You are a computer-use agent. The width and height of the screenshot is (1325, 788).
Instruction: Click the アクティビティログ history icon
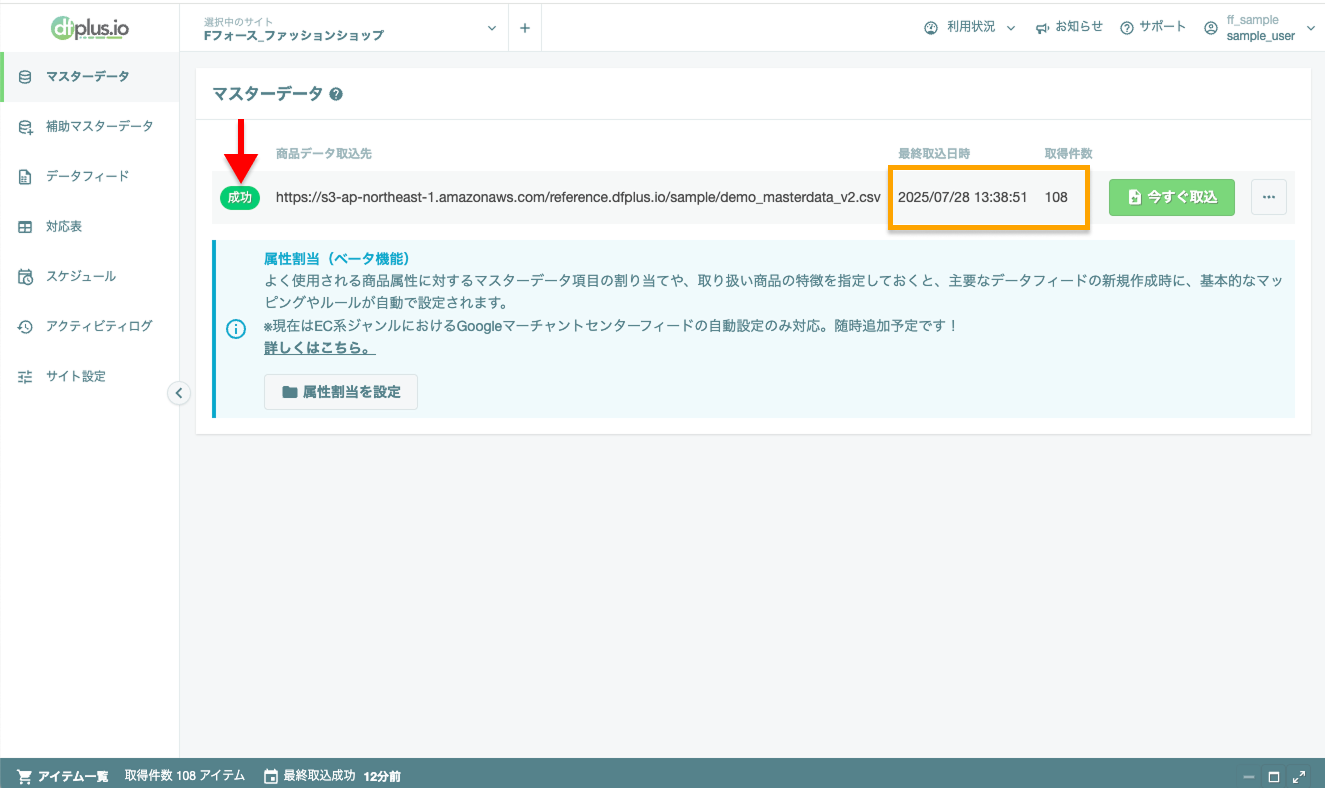point(25,327)
